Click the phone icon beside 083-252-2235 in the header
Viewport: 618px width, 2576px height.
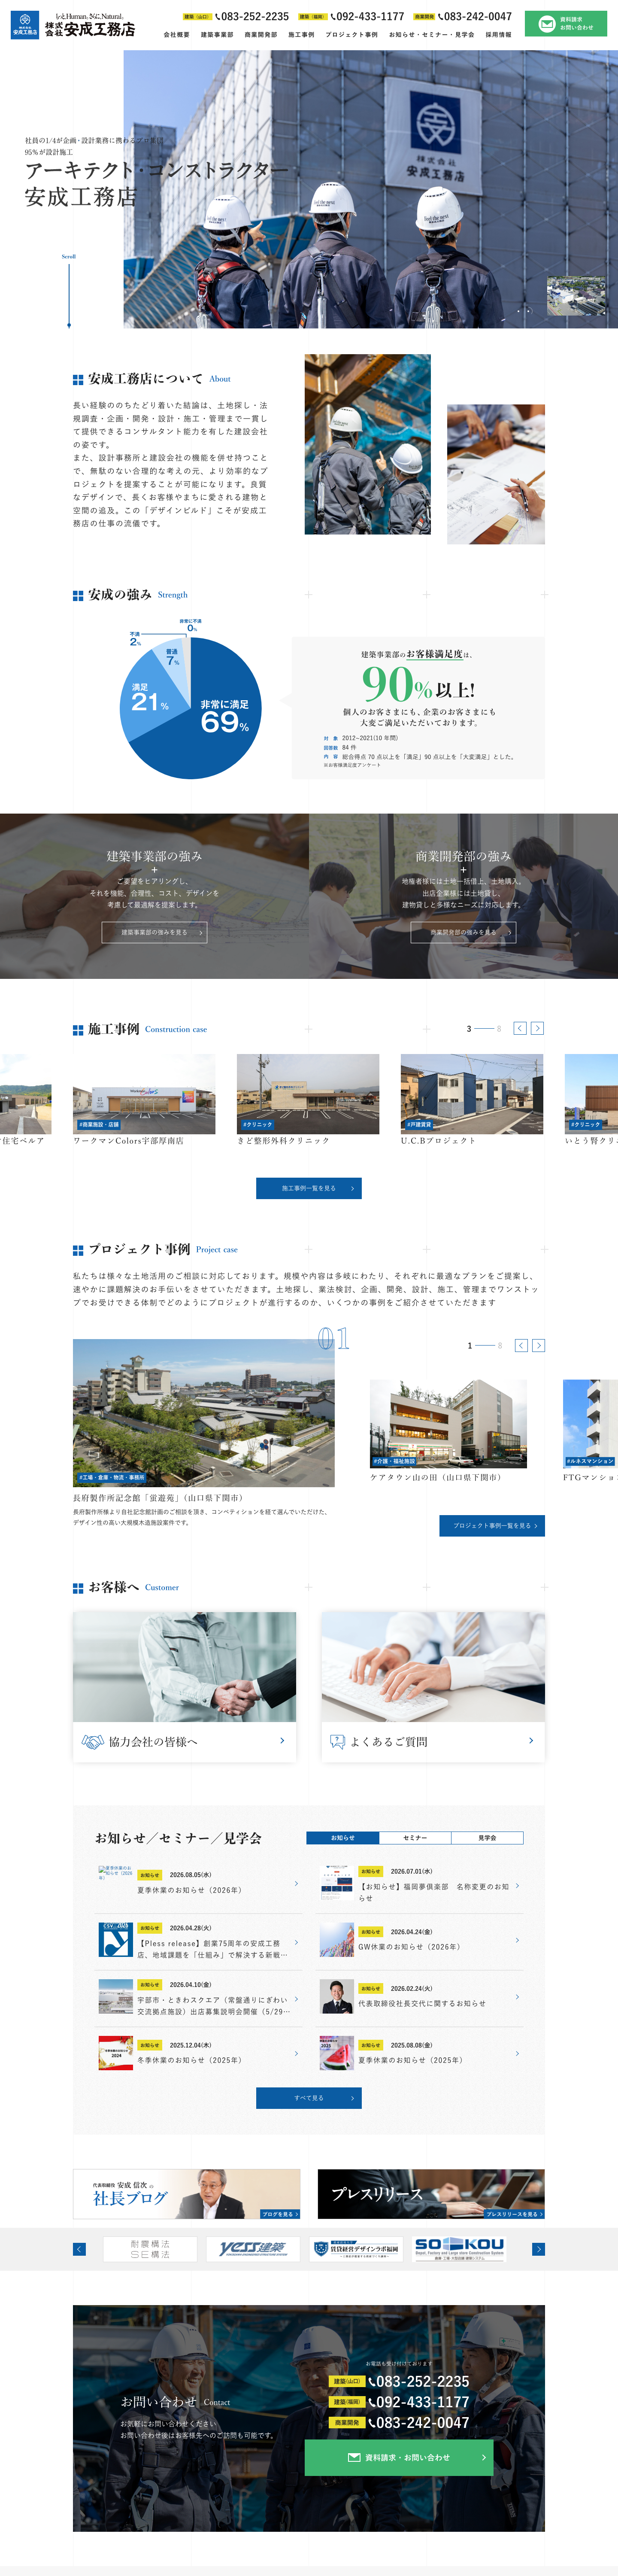(218, 17)
